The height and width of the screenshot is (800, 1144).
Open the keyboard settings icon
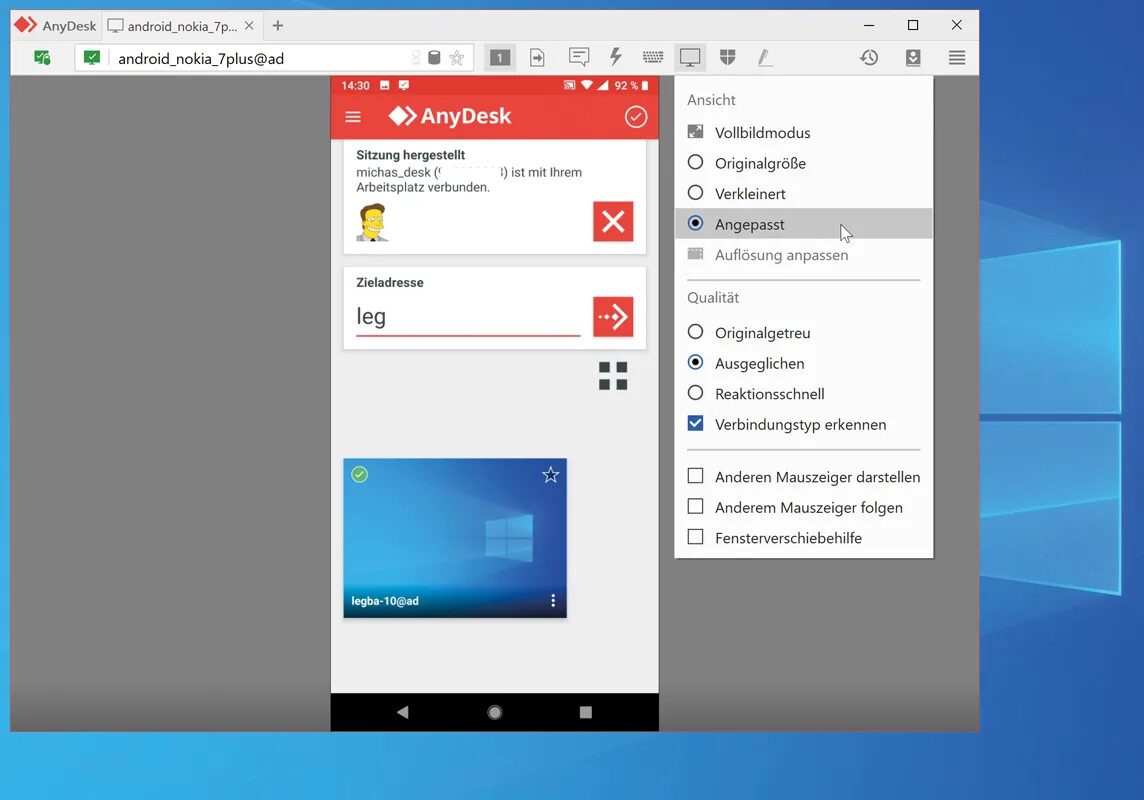click(653, 57)
